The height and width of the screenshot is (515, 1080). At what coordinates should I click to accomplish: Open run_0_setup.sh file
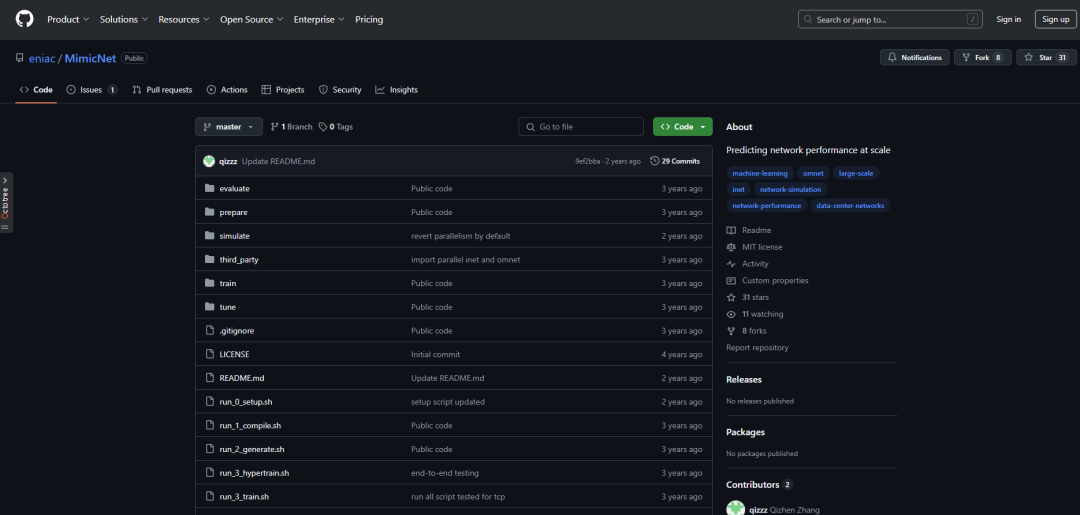[247, 402]
